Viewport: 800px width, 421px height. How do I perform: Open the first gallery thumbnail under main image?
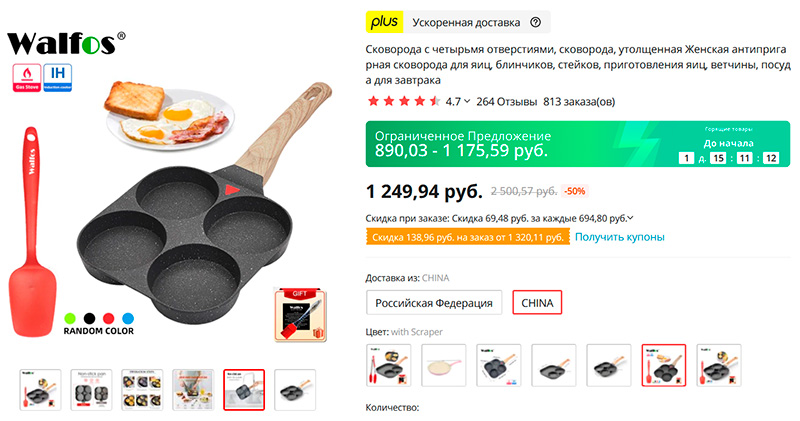pos(40,390)
